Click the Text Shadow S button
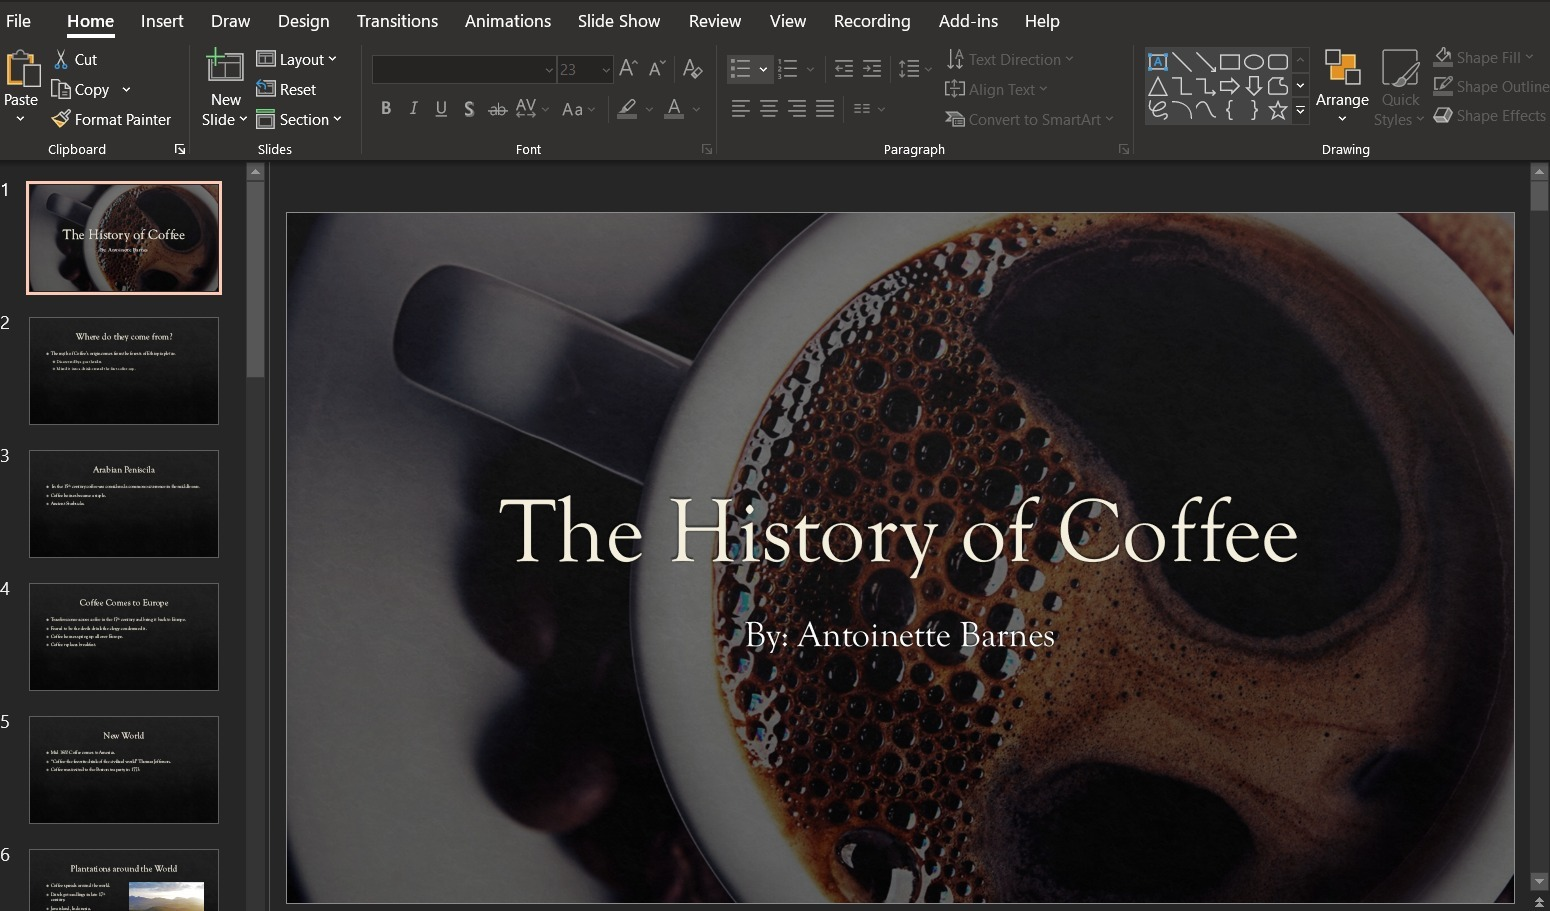Screen dimensions: 1550x911 click(469, 109)
